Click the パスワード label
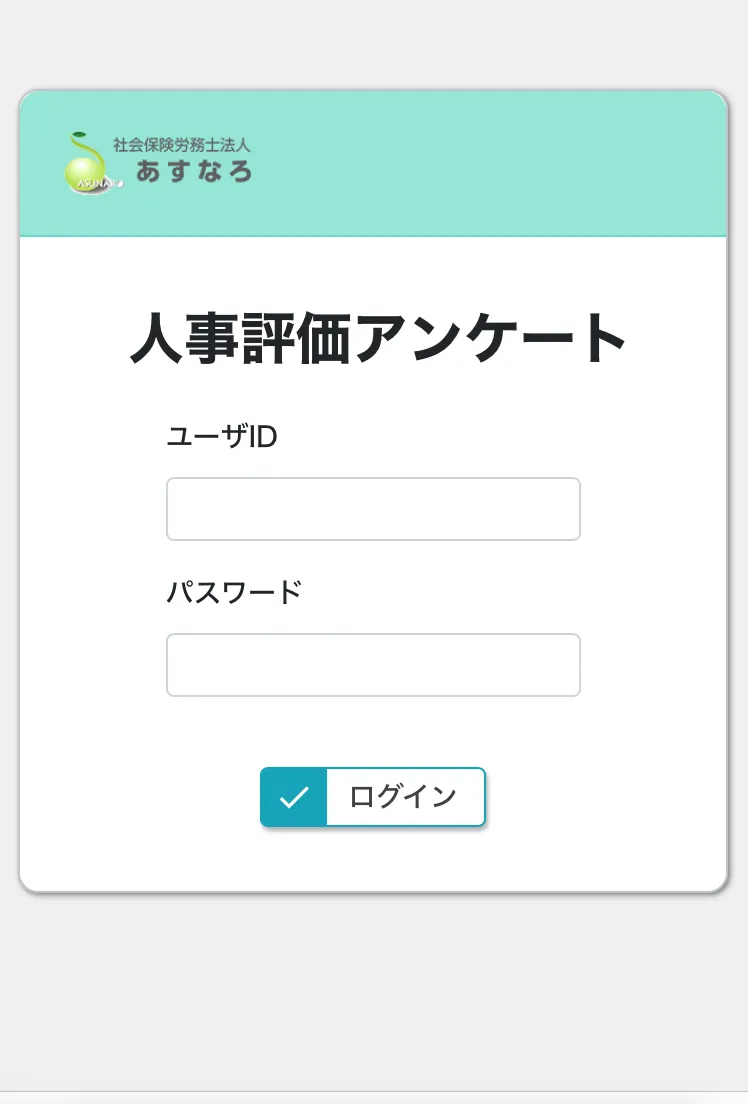The width and height of the screenshot is (750, 1104). [233, 592]
